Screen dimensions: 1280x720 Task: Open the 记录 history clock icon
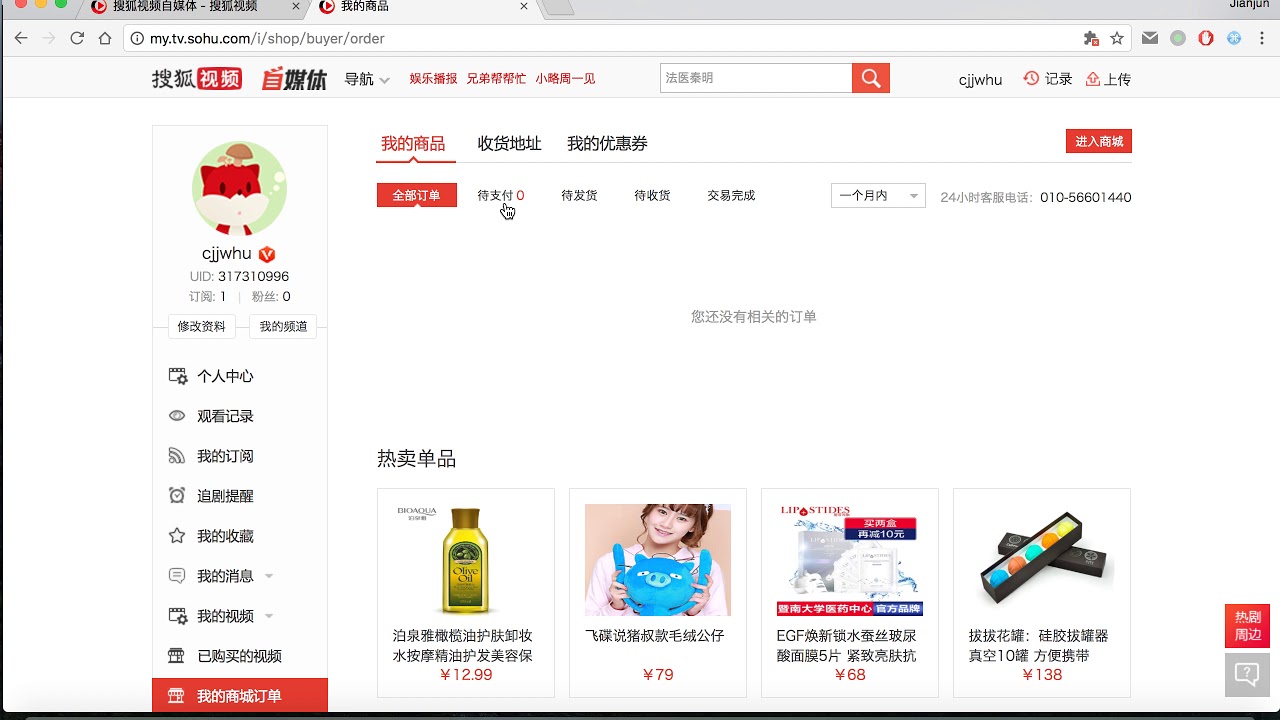1031,78
